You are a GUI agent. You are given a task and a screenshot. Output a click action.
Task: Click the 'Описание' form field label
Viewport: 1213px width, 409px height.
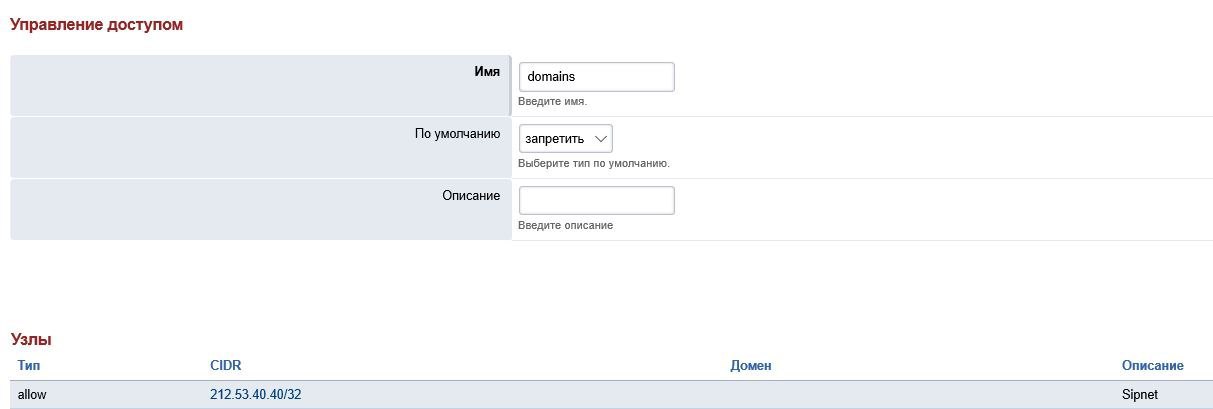coord(471,195)
